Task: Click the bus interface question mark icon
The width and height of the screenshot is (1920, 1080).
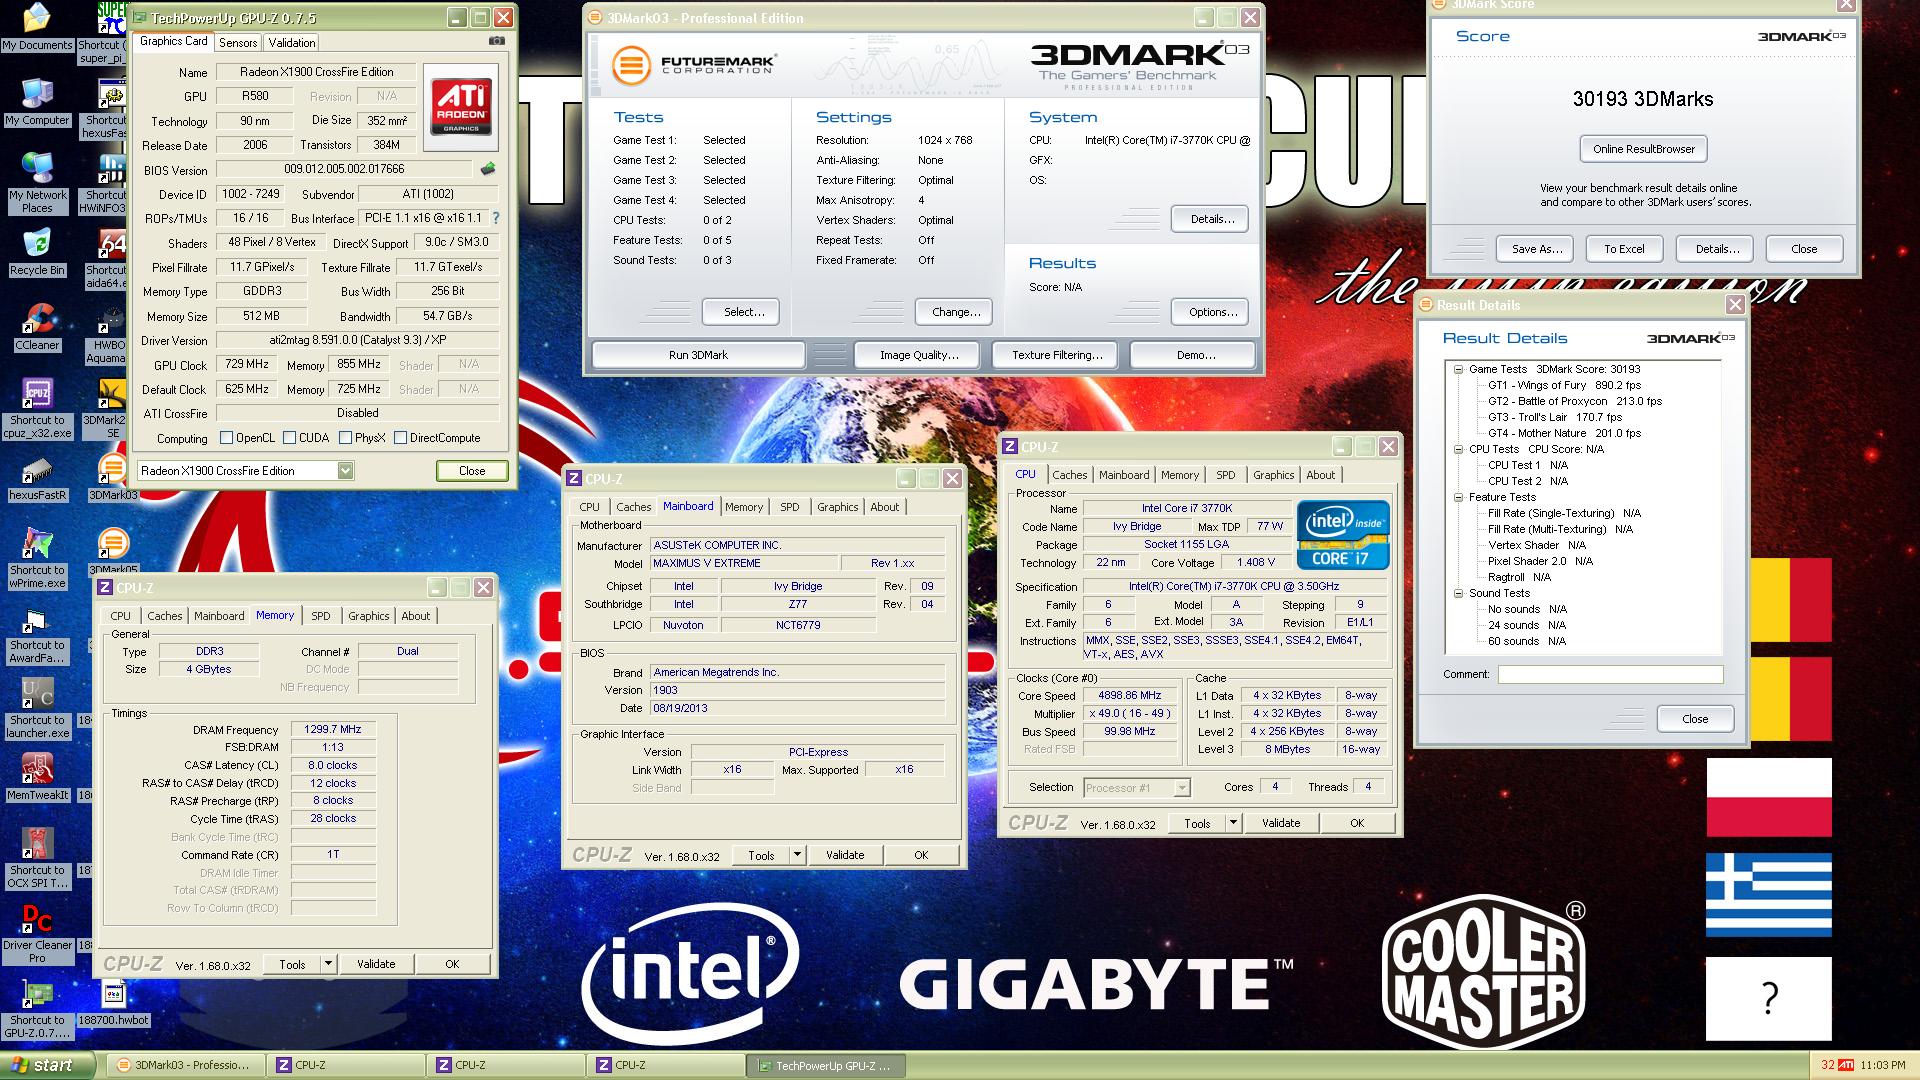Action: 496,218
